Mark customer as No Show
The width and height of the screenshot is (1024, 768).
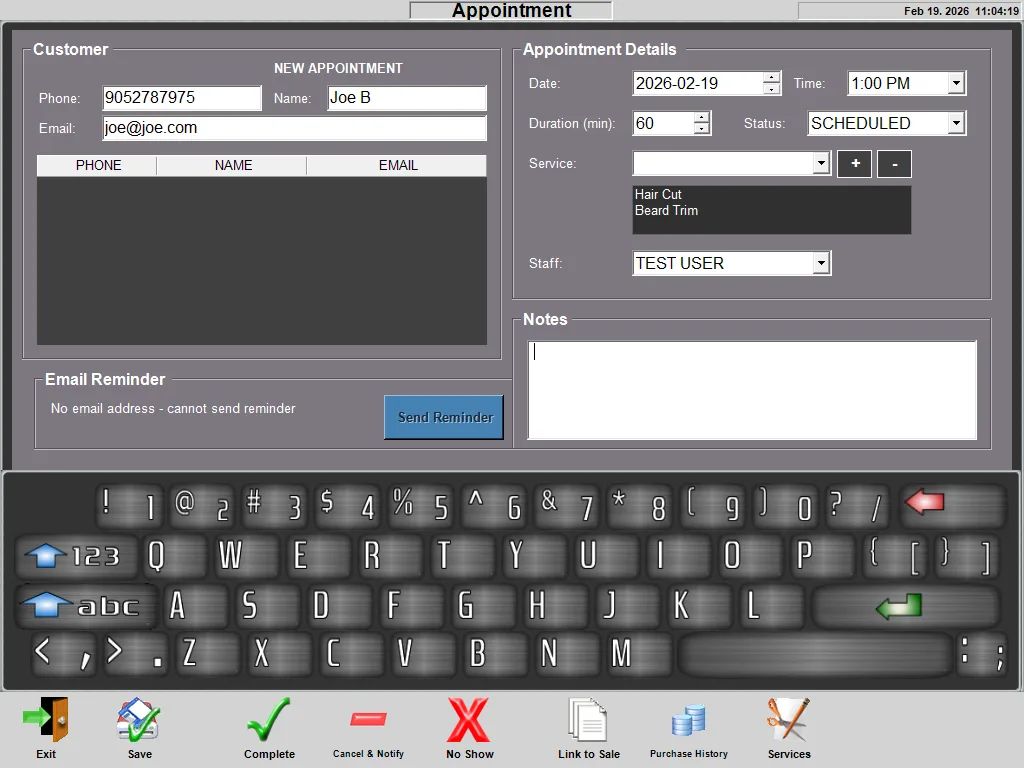469,721
